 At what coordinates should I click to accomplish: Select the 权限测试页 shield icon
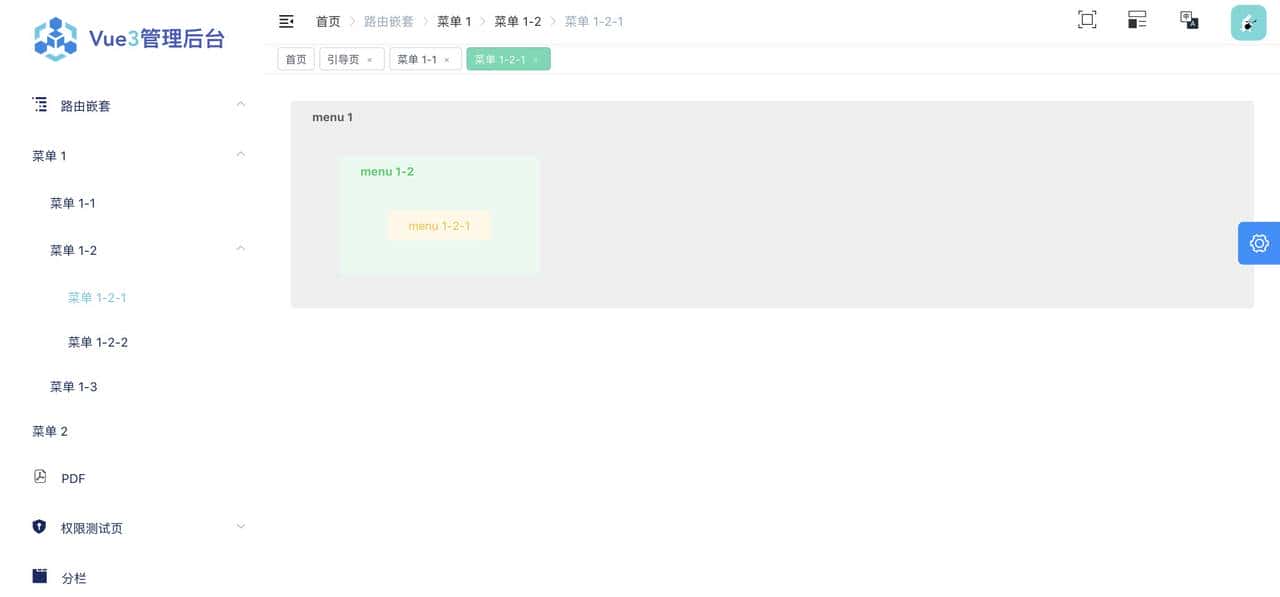coord(39,527)
